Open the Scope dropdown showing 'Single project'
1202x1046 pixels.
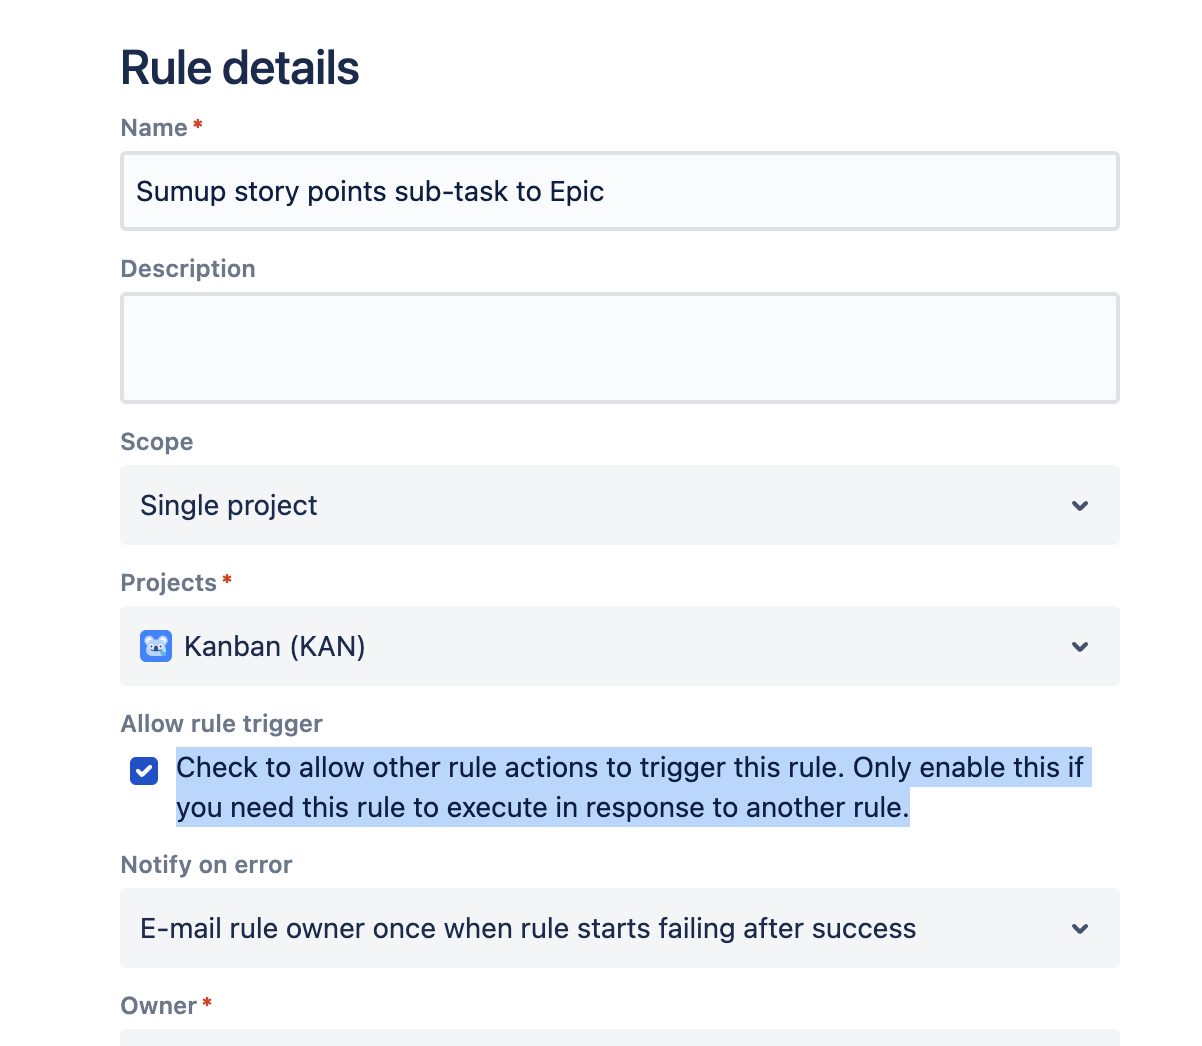pyautogui.click(x=600, y=505)
